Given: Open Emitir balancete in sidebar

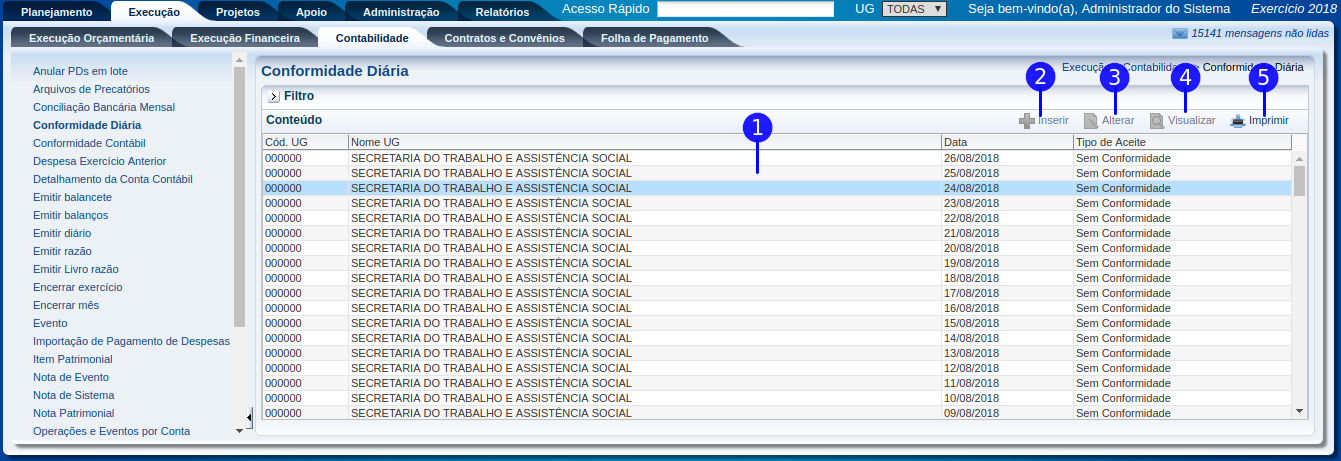Looking at the screenshot, I should [72, 197].
